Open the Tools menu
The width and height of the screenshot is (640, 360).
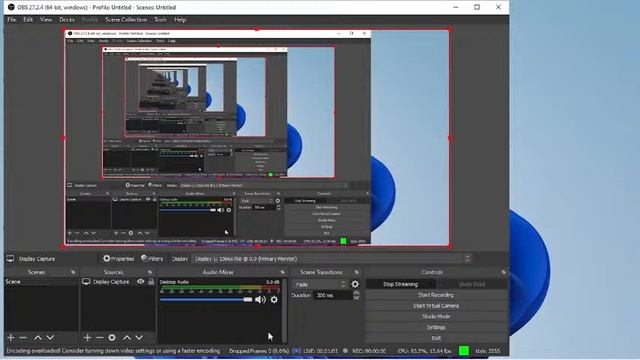point(160,20)
